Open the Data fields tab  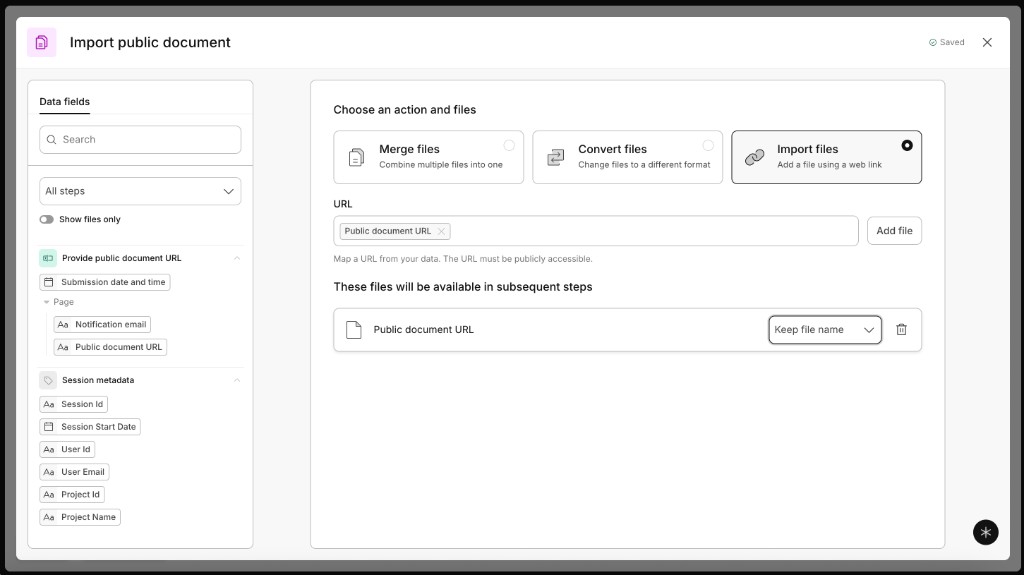pyautogui.click(x=65, y=101)
